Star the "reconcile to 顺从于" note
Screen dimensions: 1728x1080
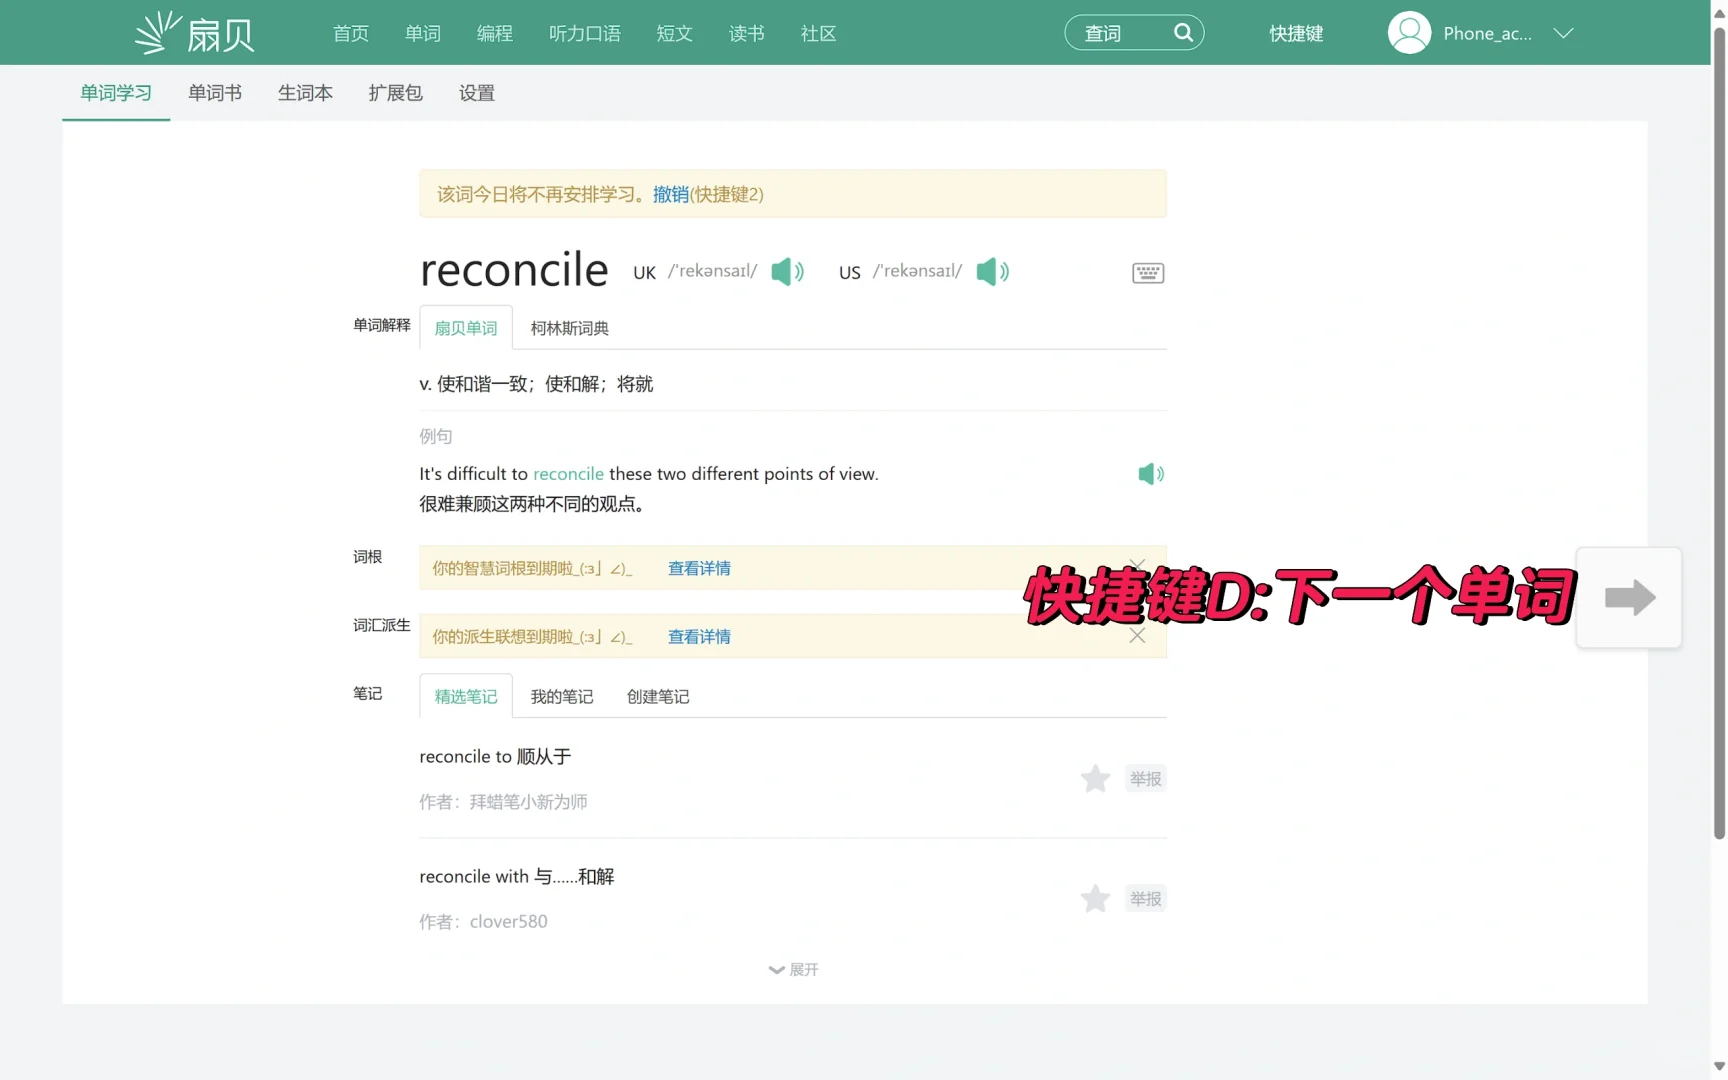click(1095, 778)
